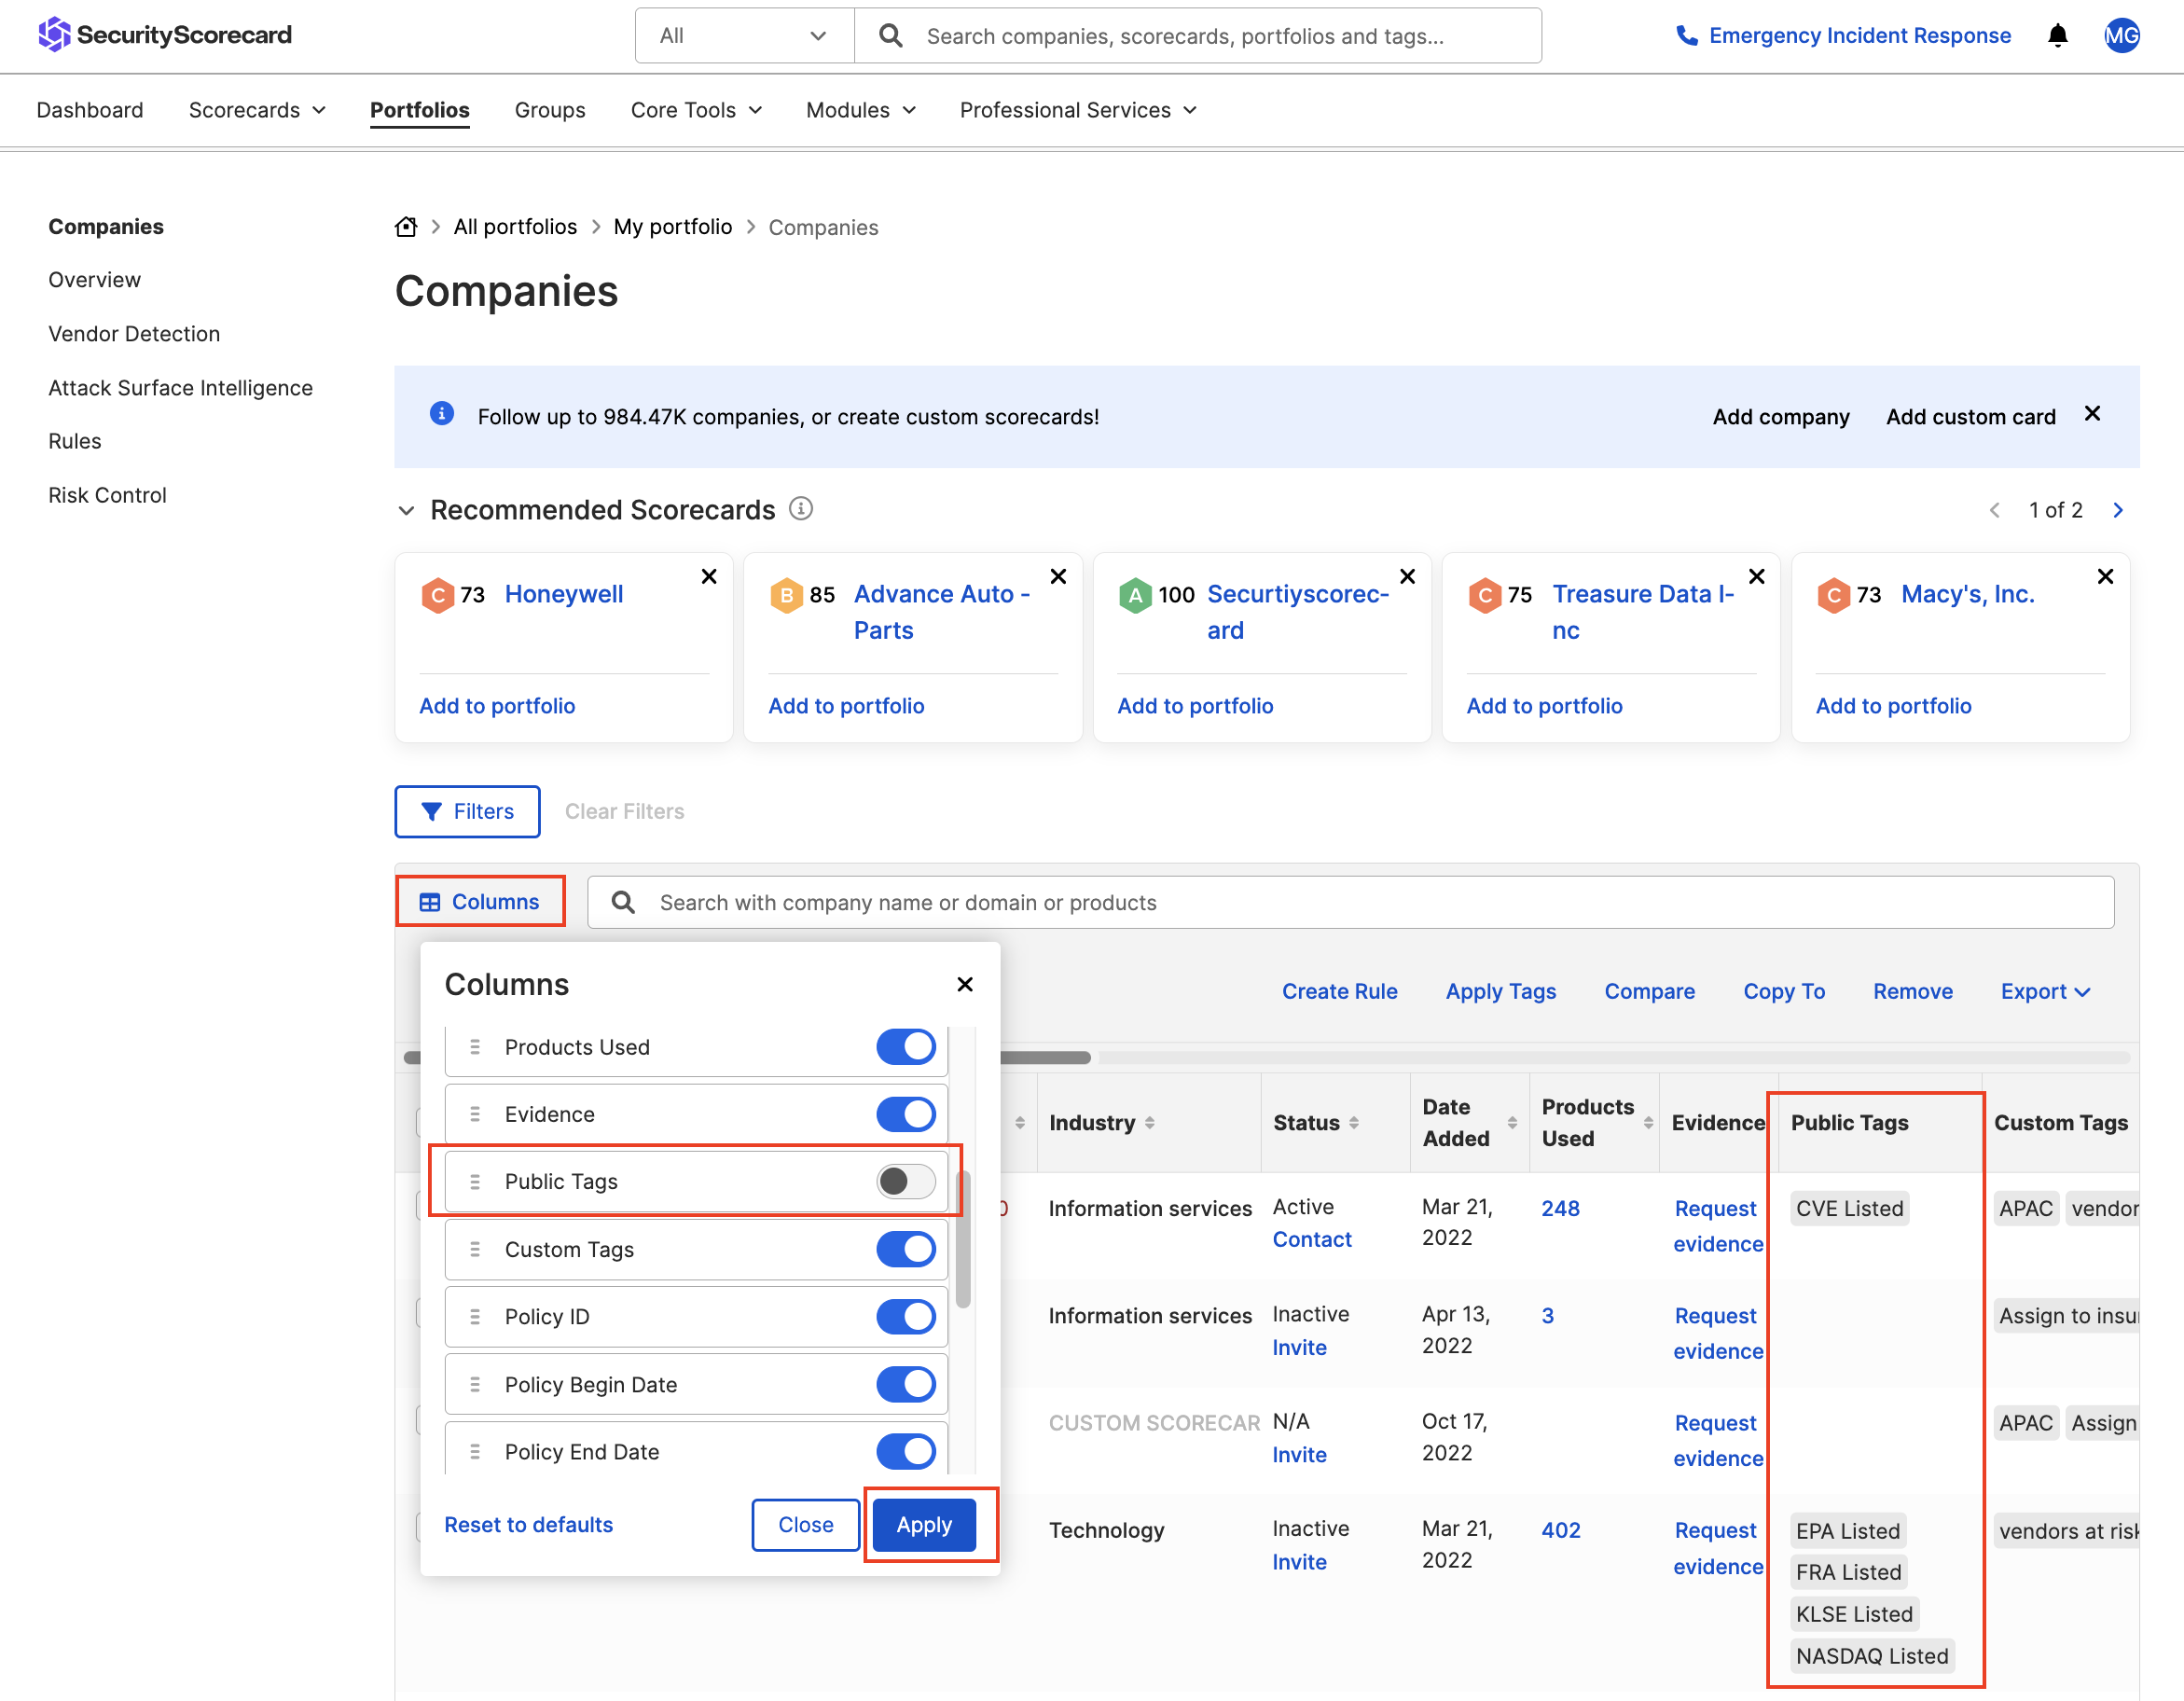The width and height of the screenshot is (2184, 1701).
Task: Click the Apply button in Columns panel
Action: pyautogui.click(x=924, y=1525)
